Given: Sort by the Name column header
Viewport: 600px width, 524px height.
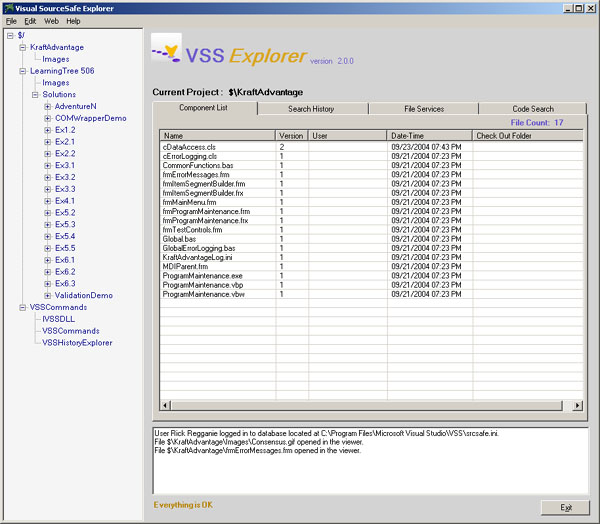Looking at the screenshot, I should click(217, 136).
